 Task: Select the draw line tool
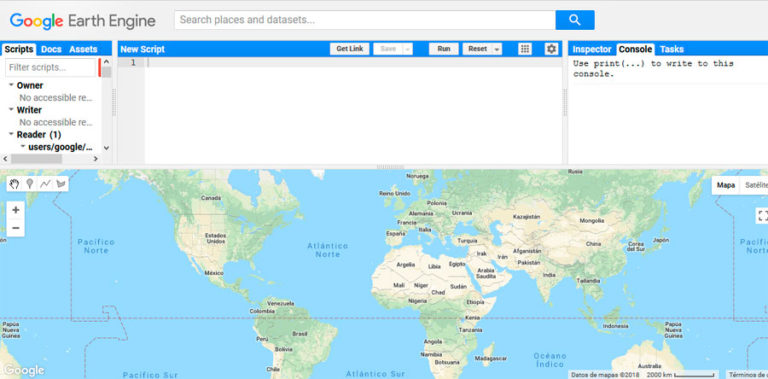click(45, 184)
